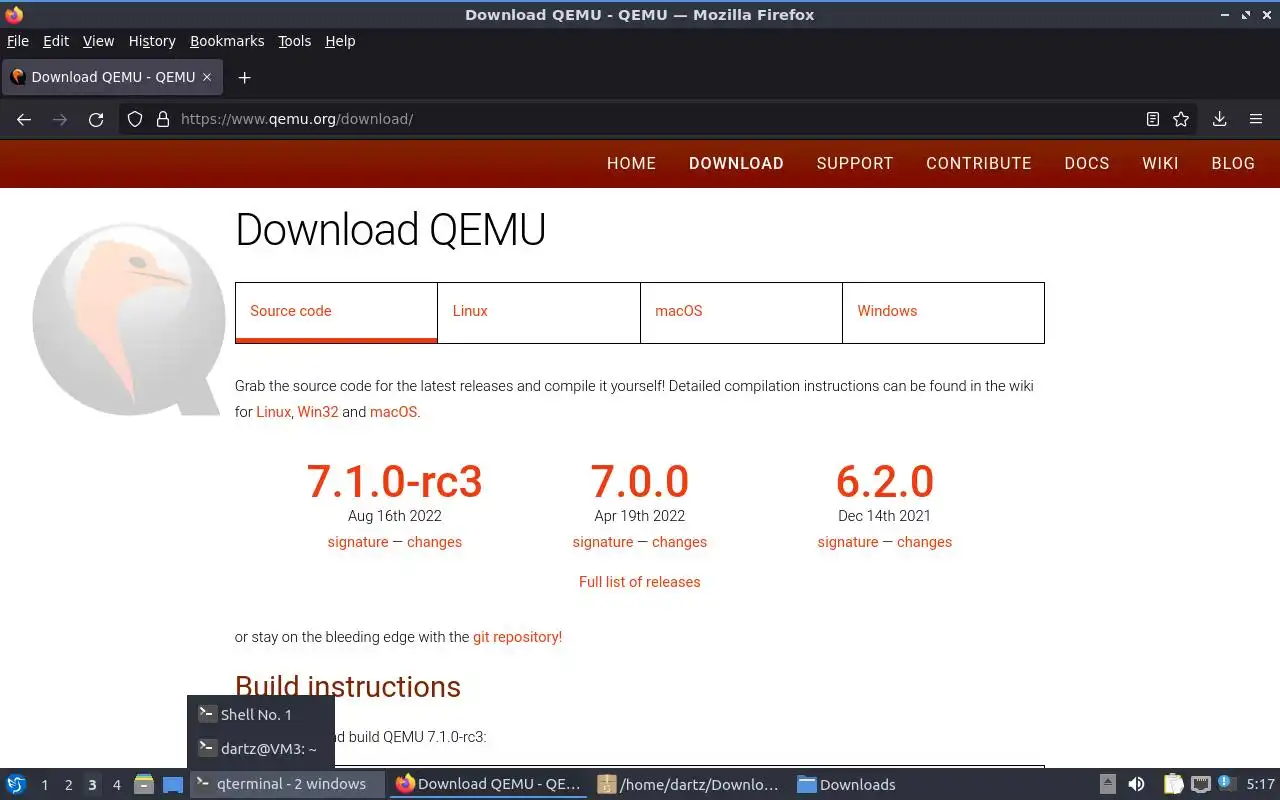This screenshot has width=1280, height=800.
Task: Open the network status tray icon
Action: (x=1201, y=784)
